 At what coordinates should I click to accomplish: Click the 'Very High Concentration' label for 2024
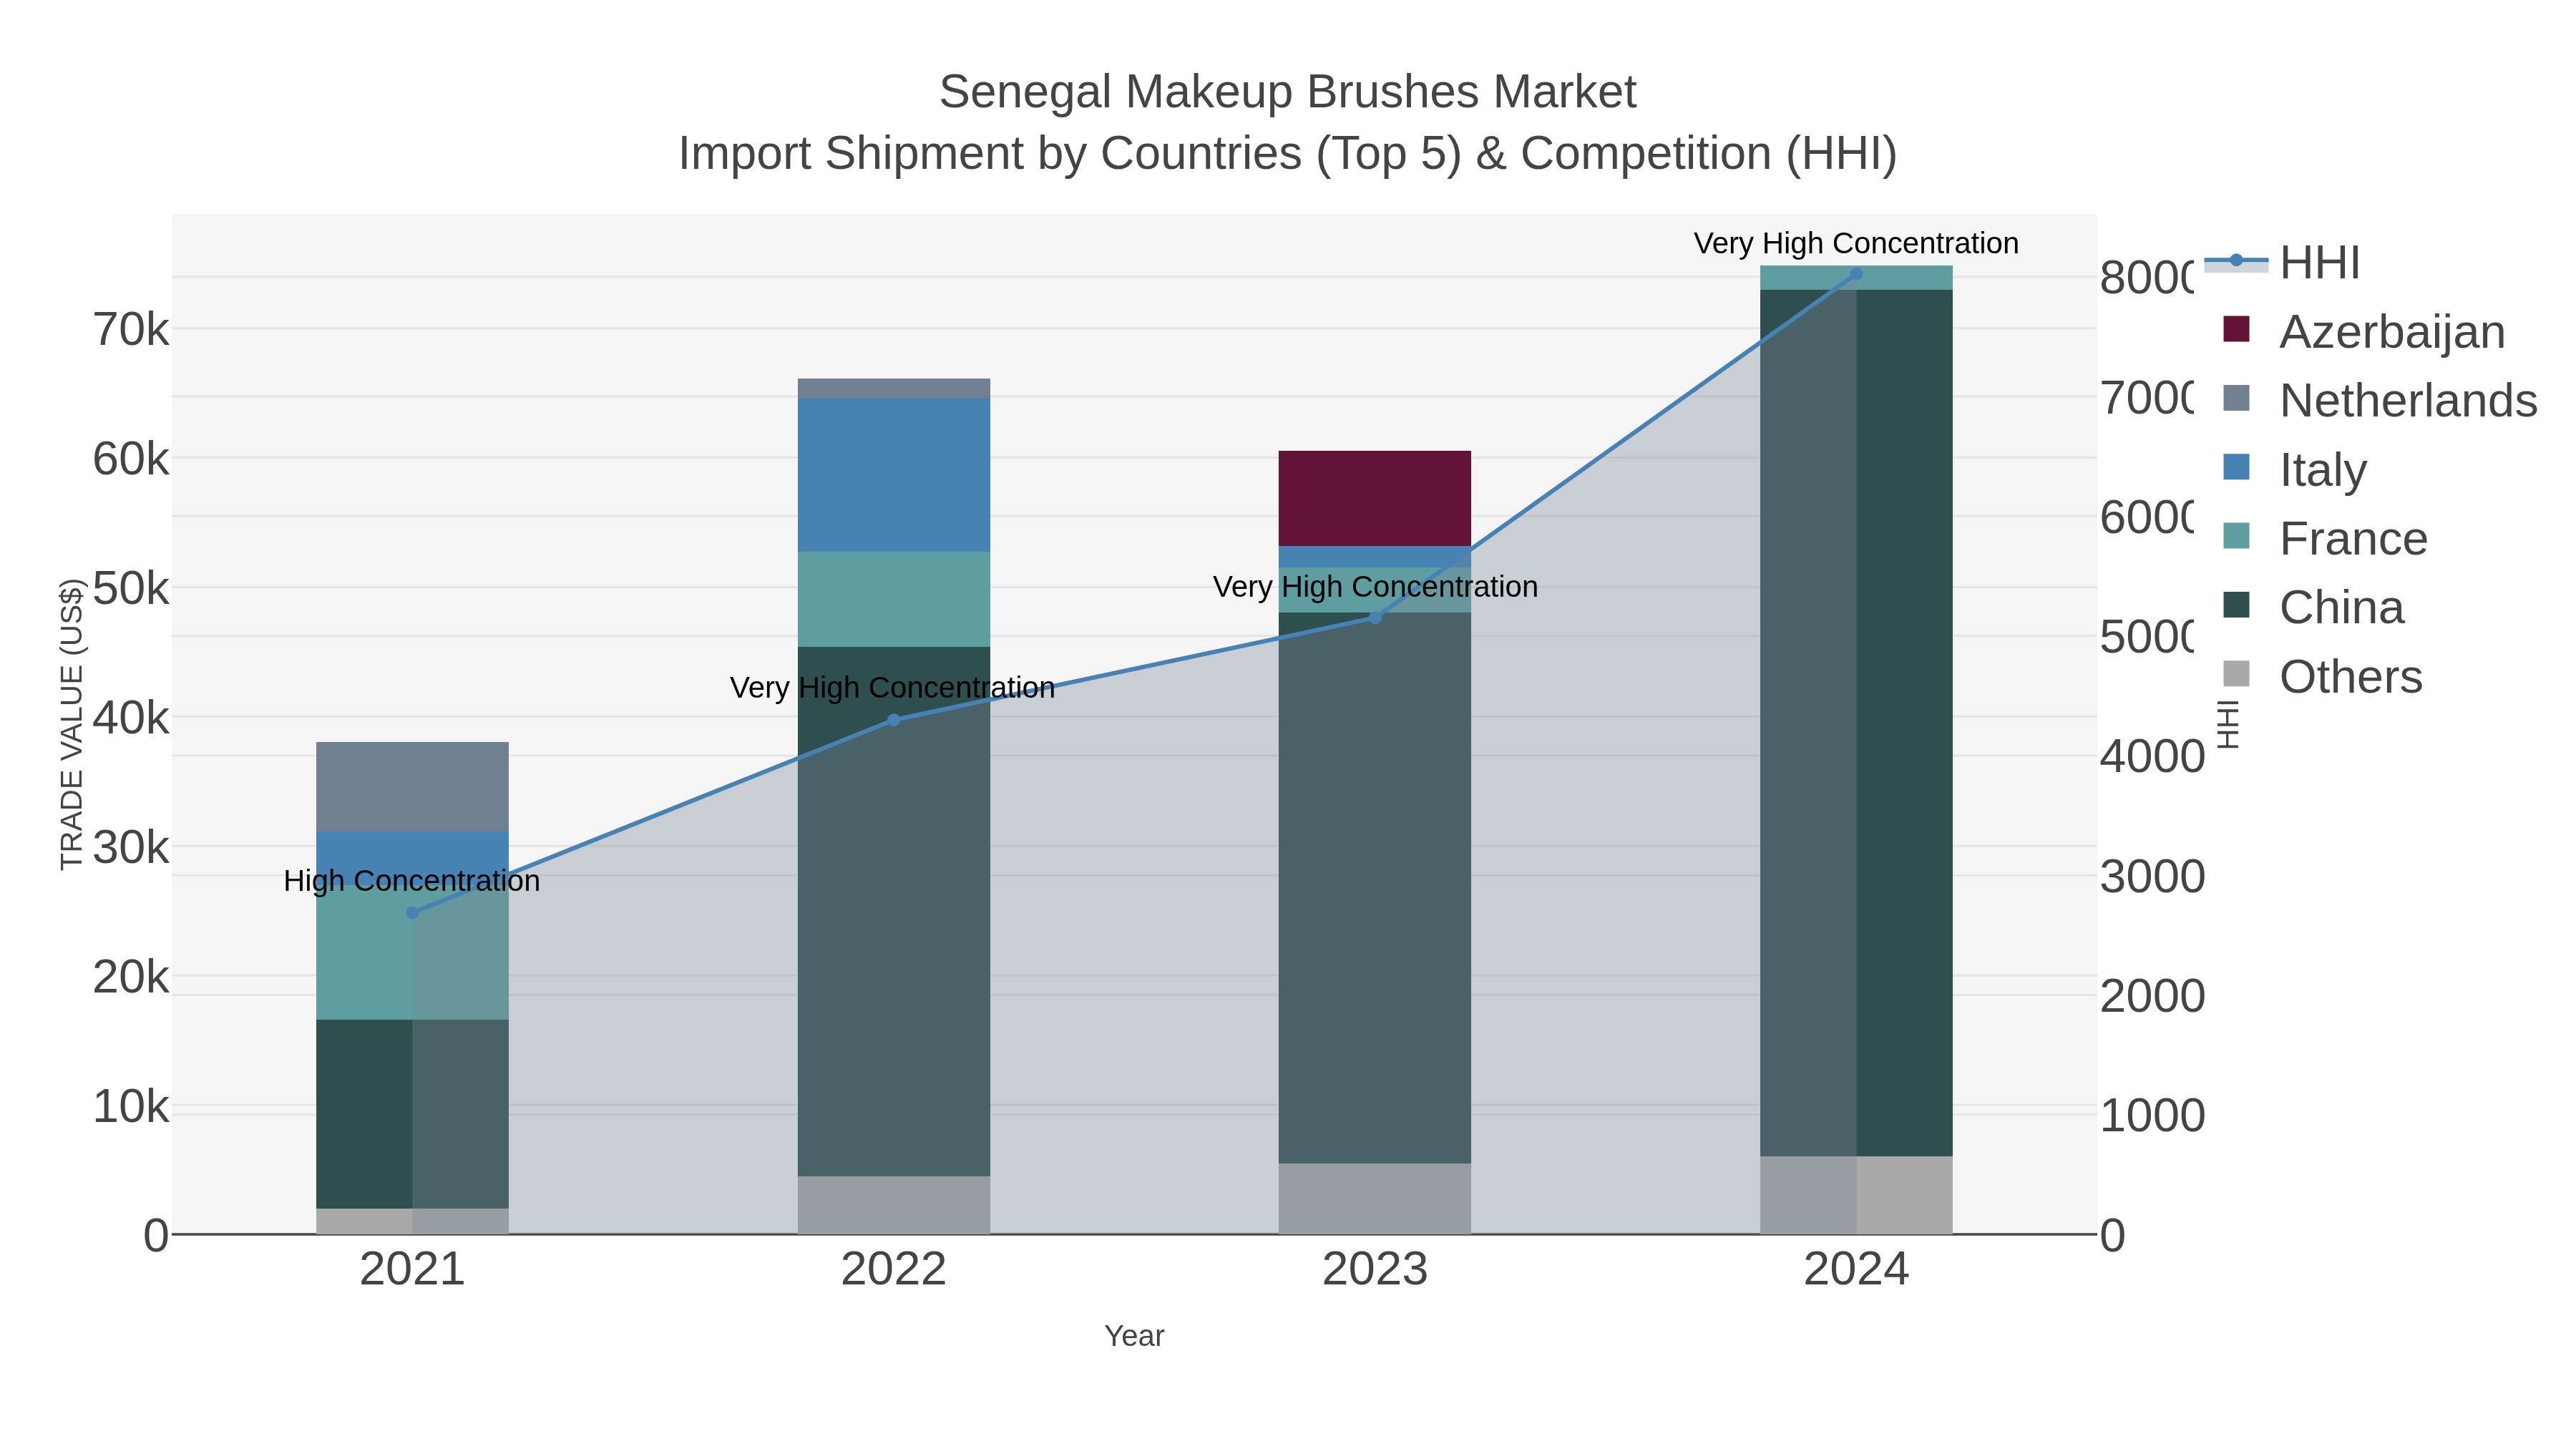pos(1856,244)
